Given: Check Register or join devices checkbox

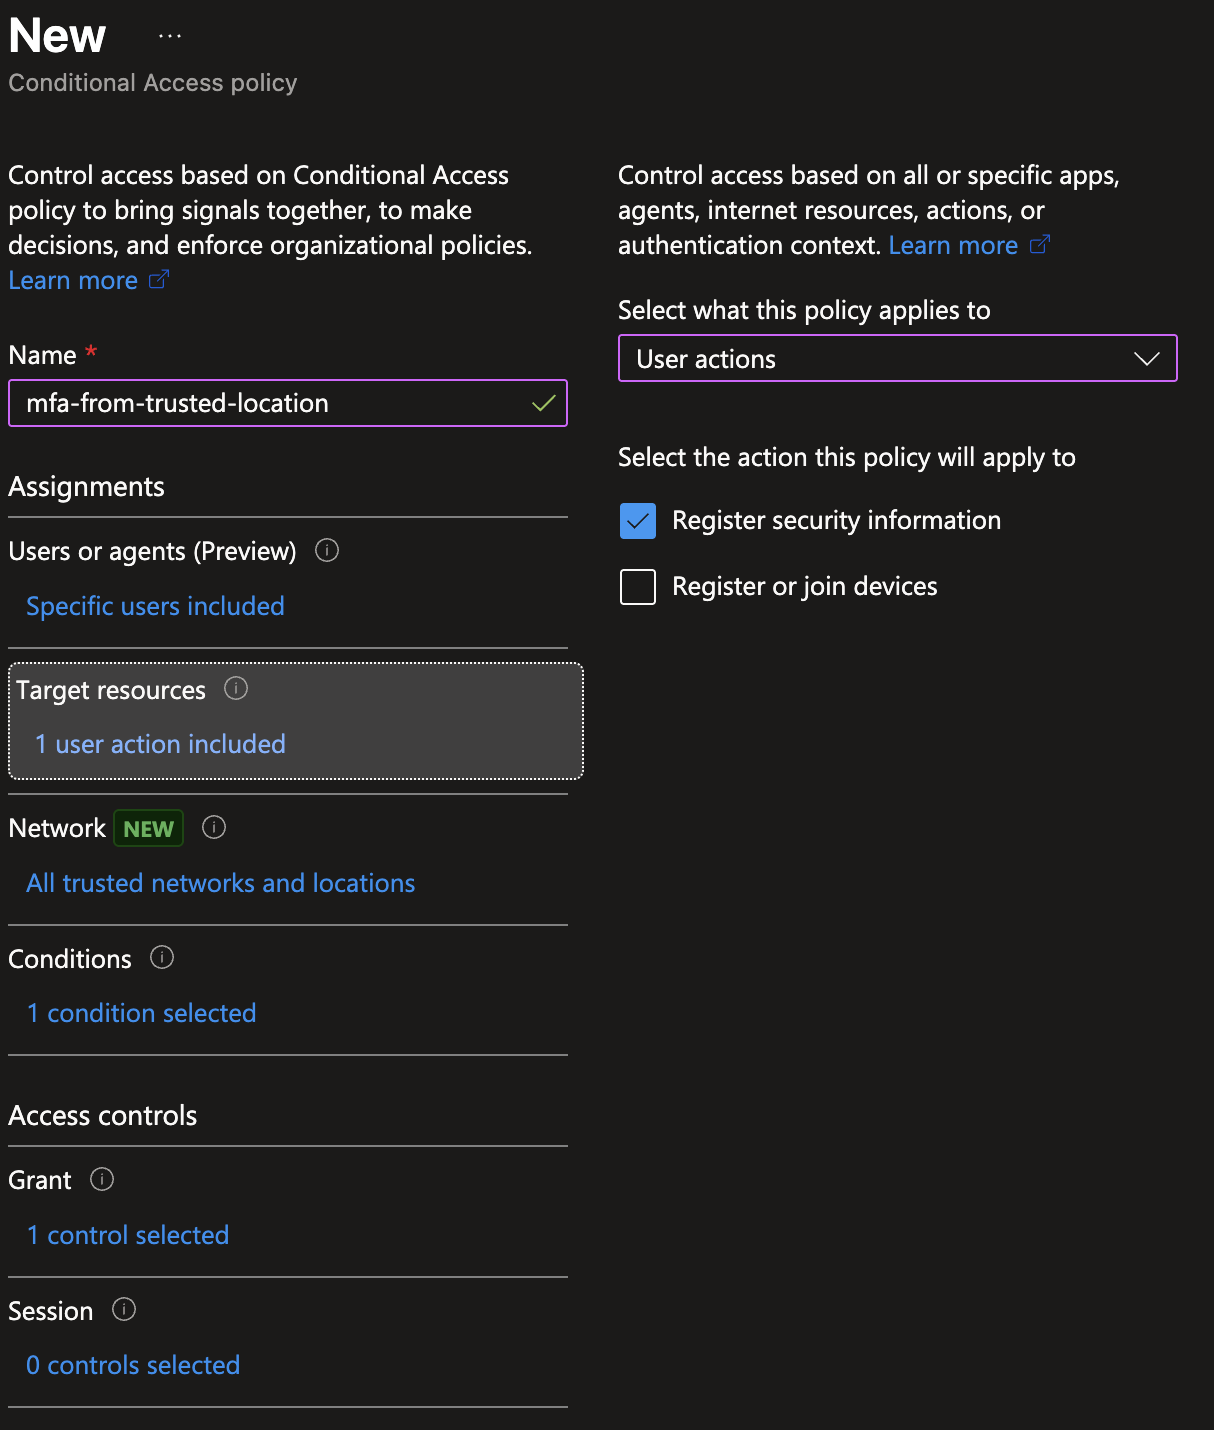Looking at the screenshot, I should click(x=638, y=587).
